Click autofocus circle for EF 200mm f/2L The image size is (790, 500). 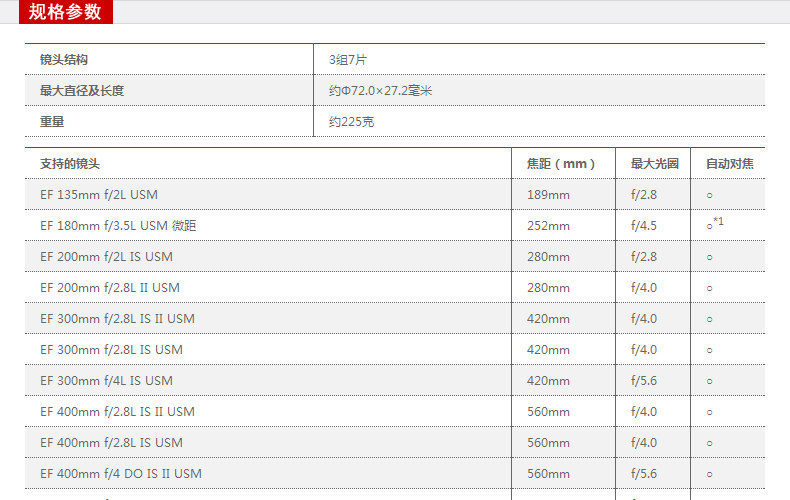tap(709, 257)
